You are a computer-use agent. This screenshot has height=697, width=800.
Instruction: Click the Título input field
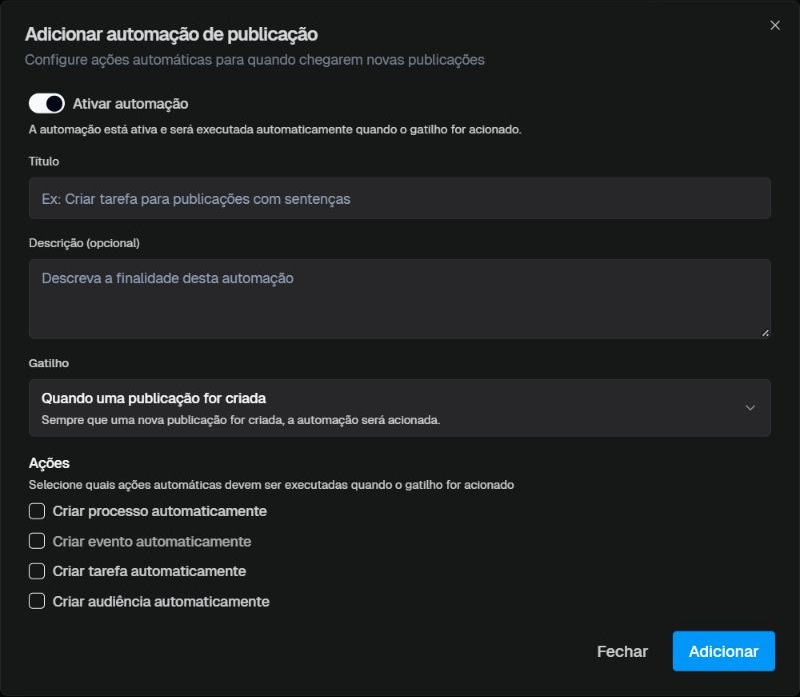click(x=399, y=198)
